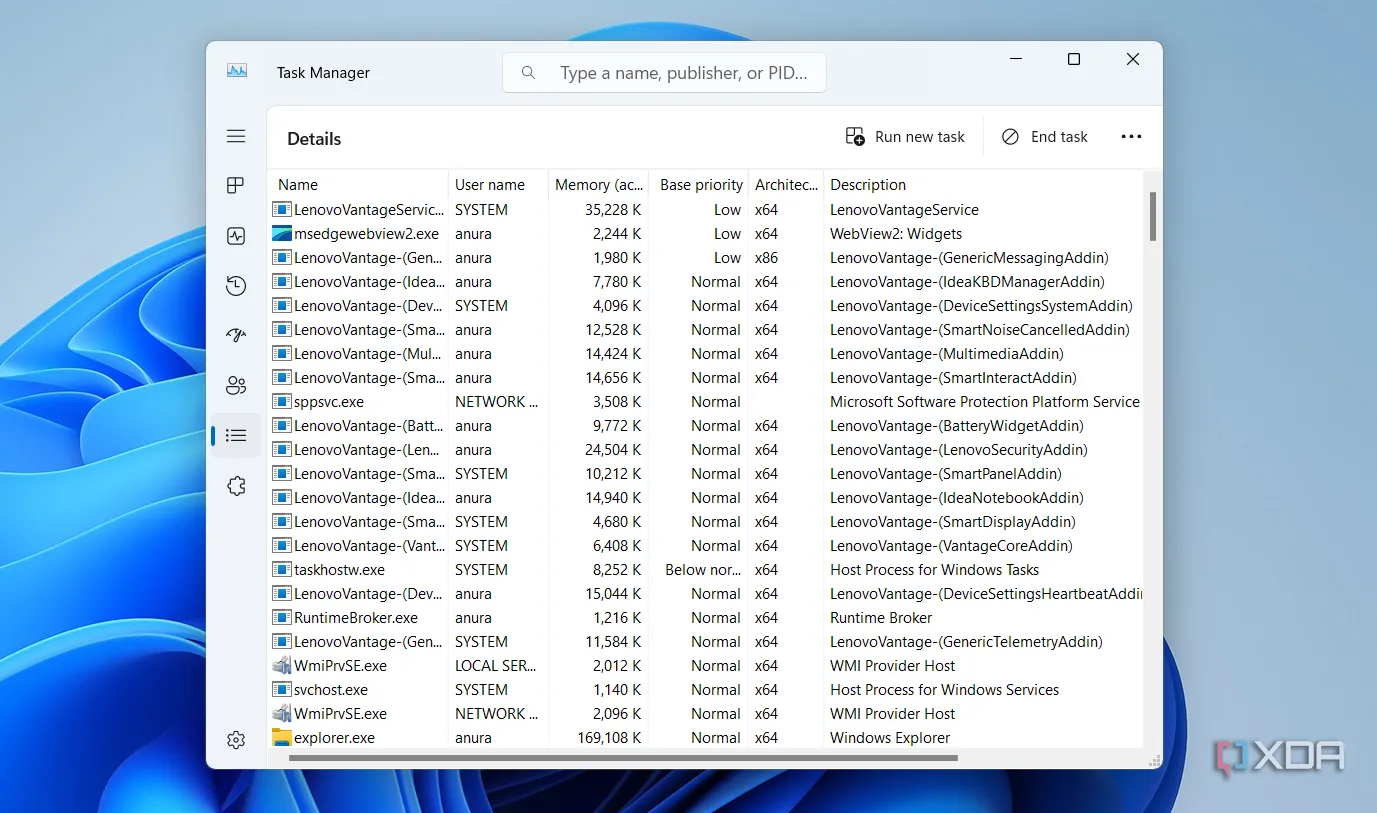Sort by Base priority column header
Image resolution: width=1377 pixels, height=813 pixels.
coord(701,185)
